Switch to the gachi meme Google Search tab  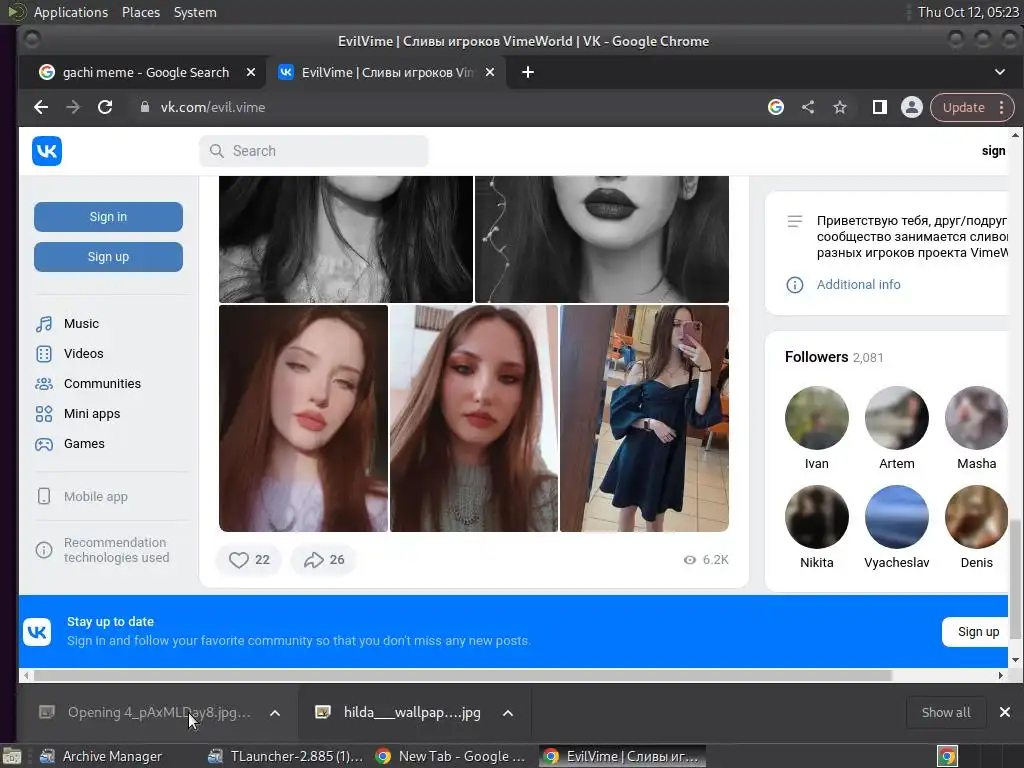142,72
